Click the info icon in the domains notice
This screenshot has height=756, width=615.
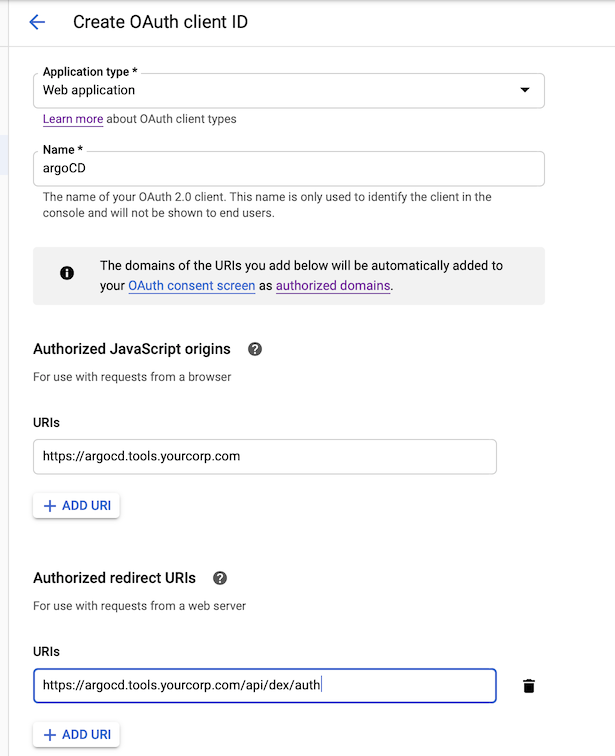coord(67,273)
